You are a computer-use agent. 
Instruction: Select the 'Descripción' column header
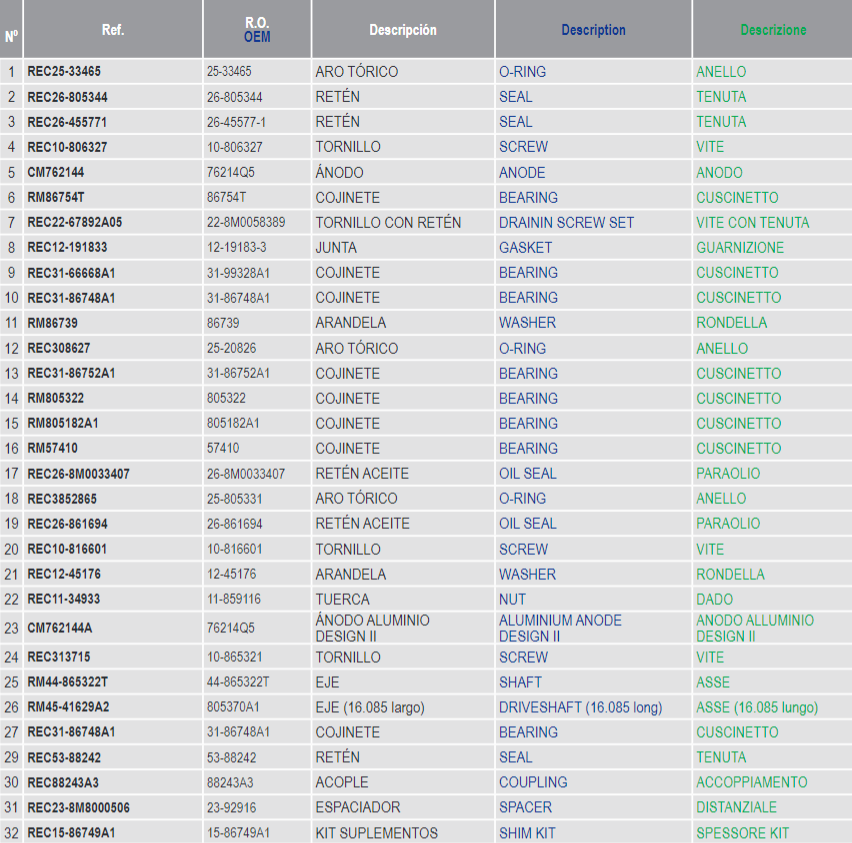click(402, 30)
